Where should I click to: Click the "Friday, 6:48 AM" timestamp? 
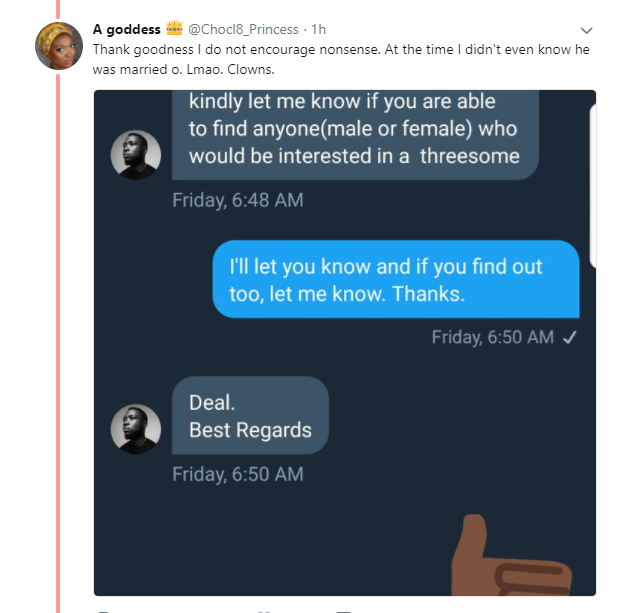coord(237,200)
